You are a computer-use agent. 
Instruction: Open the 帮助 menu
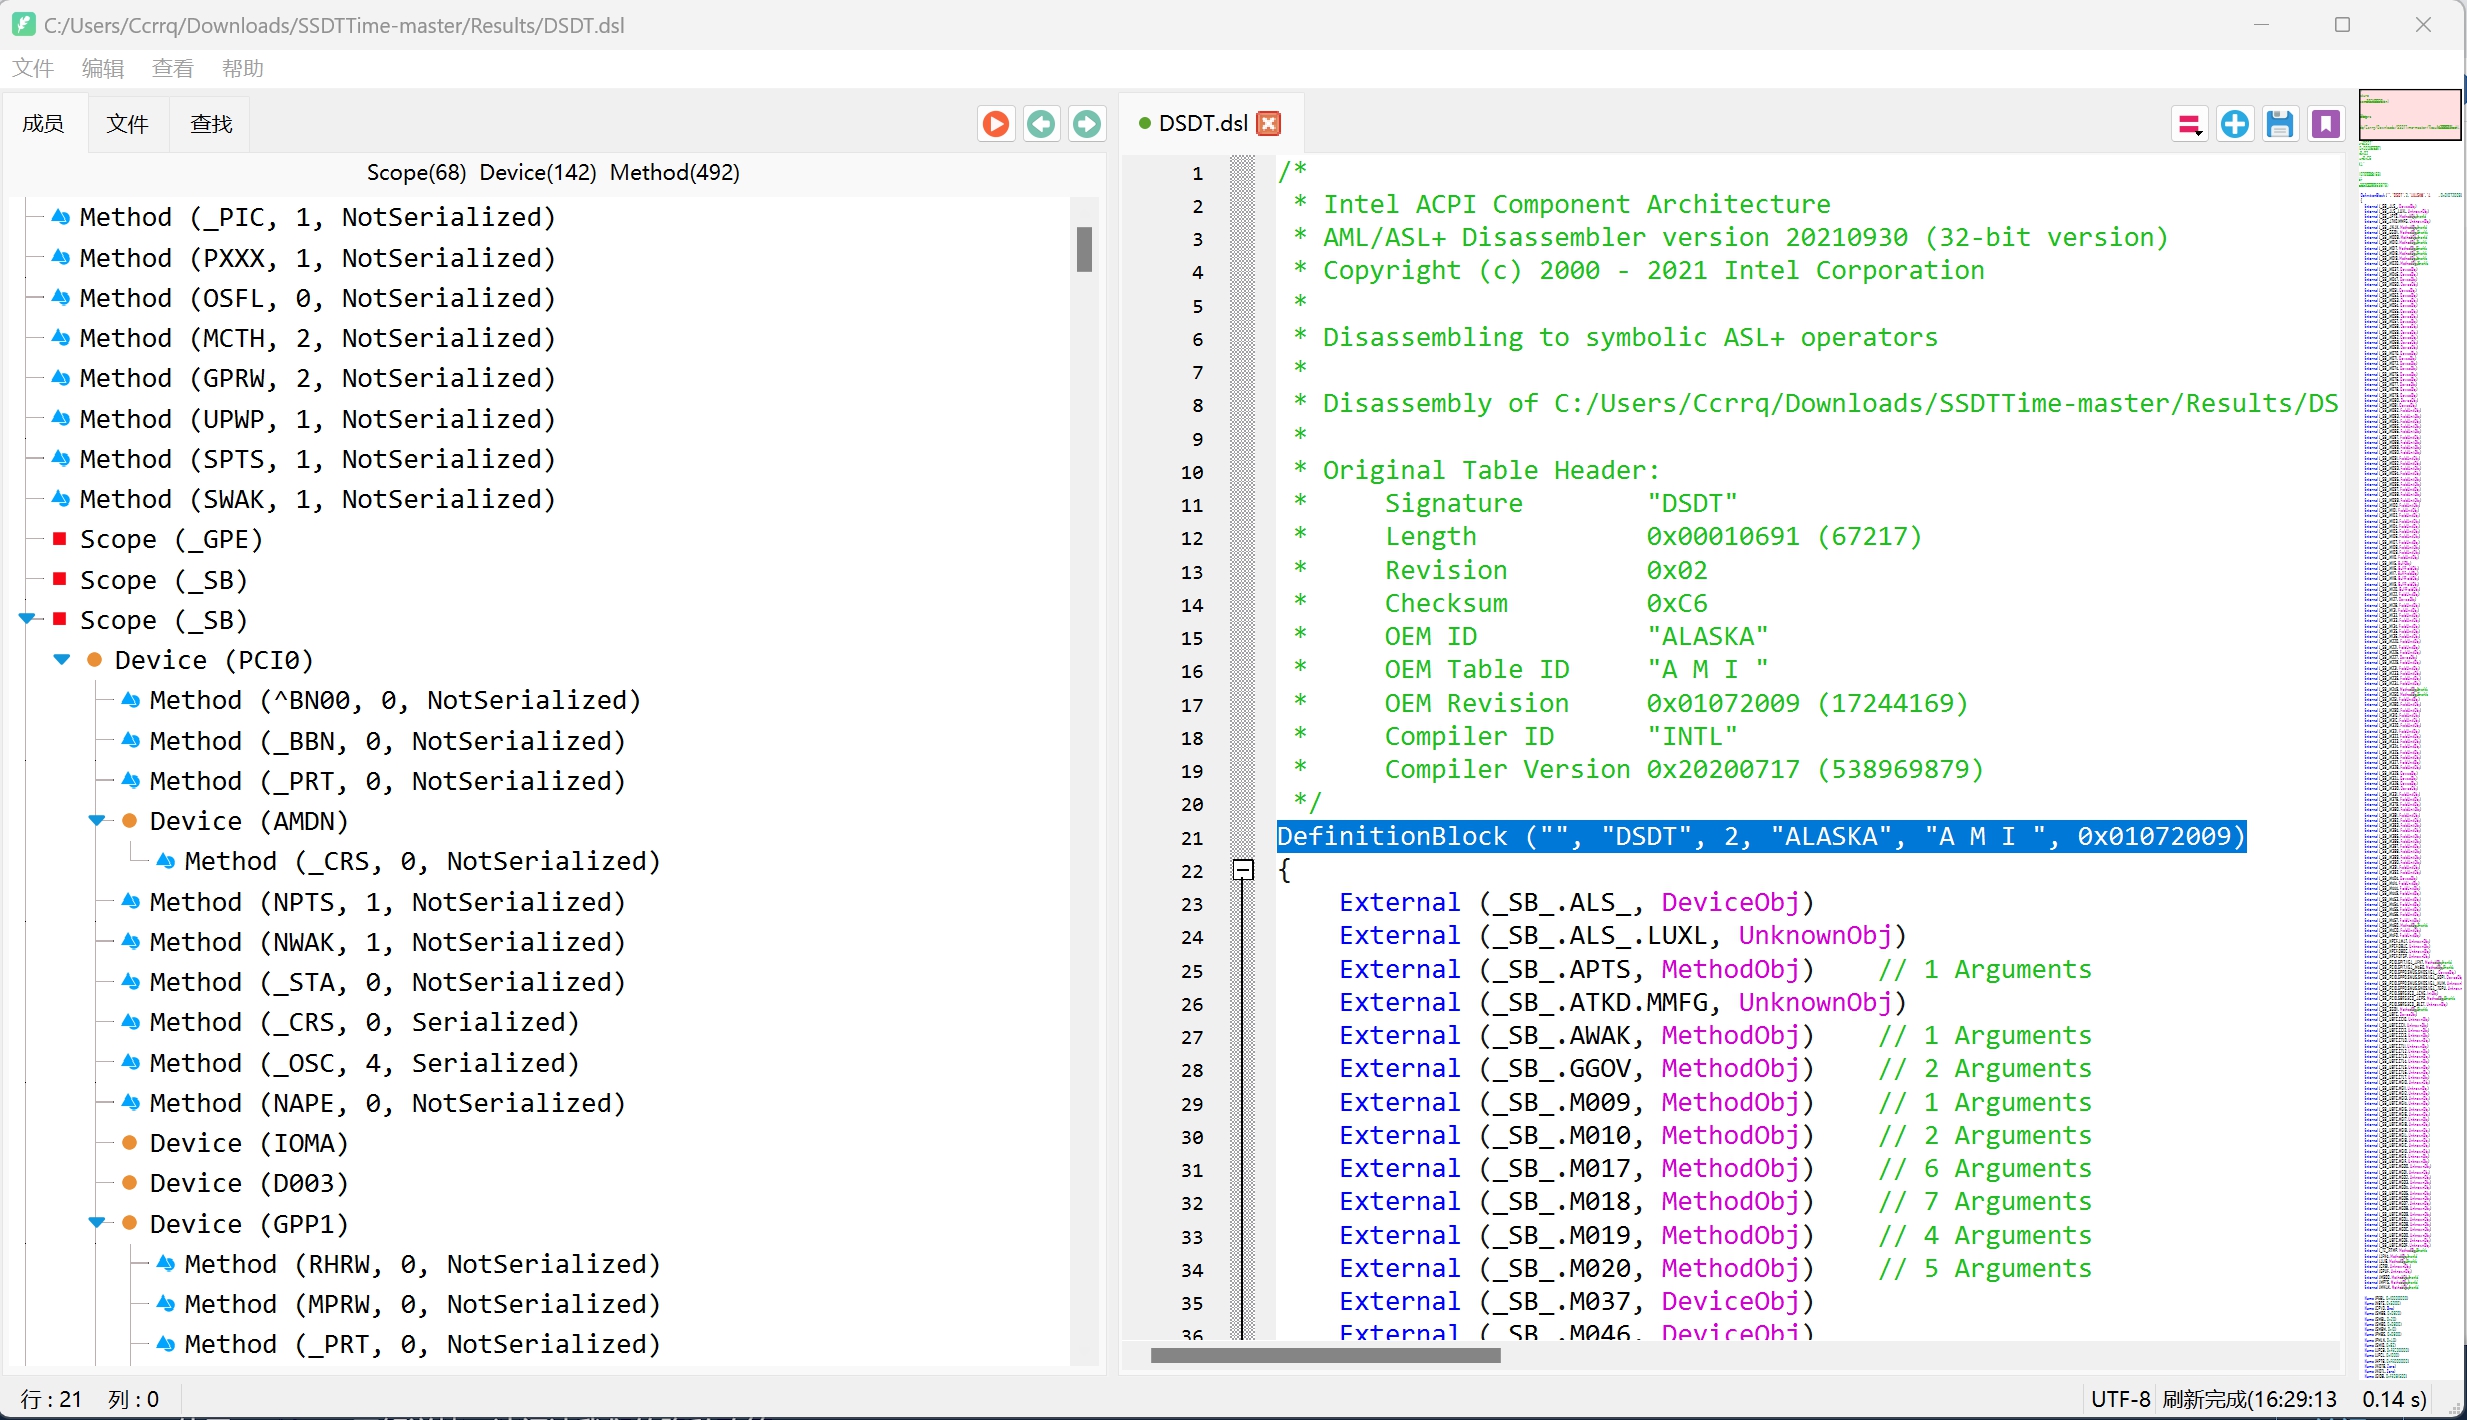pos(242,68)
